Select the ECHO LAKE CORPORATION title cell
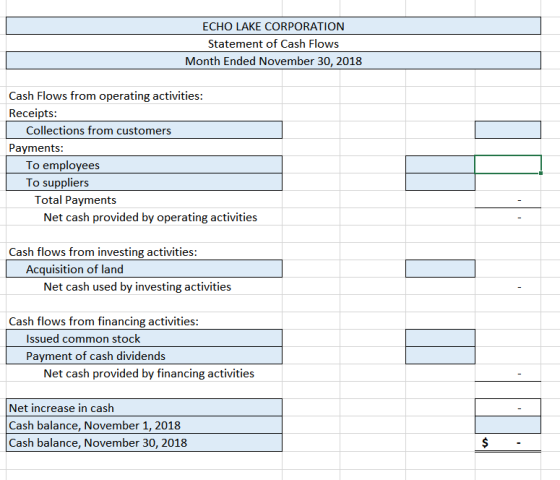Screen dimensions: 560x480 [x=273, y=26]
